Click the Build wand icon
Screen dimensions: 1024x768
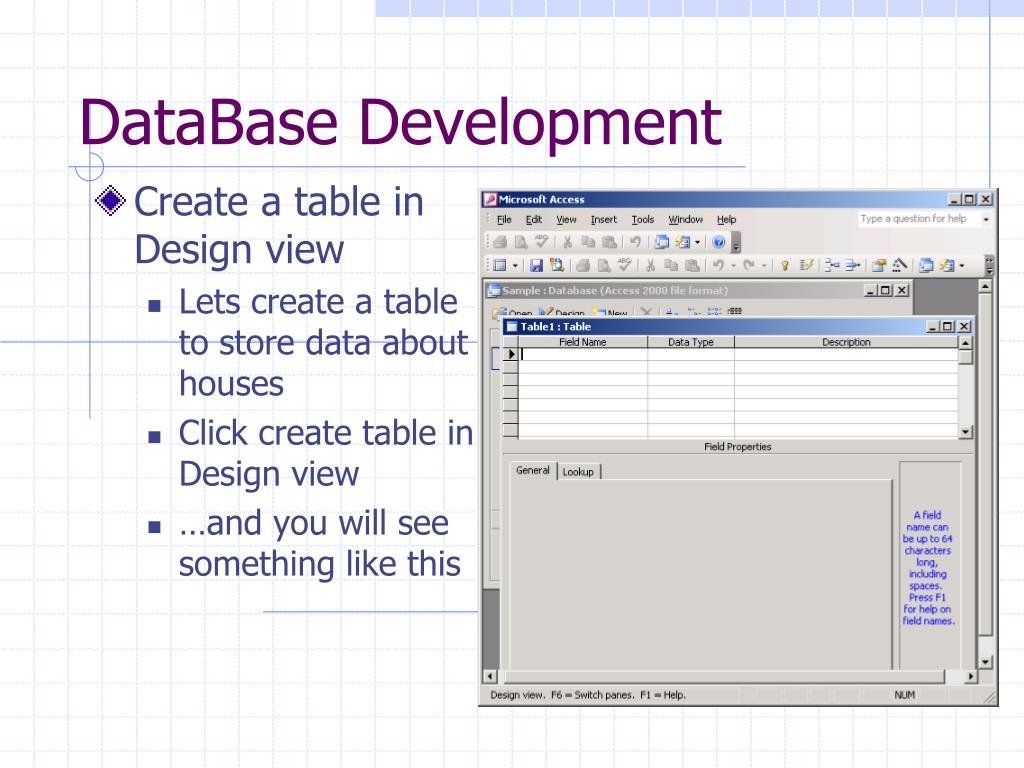900,265
